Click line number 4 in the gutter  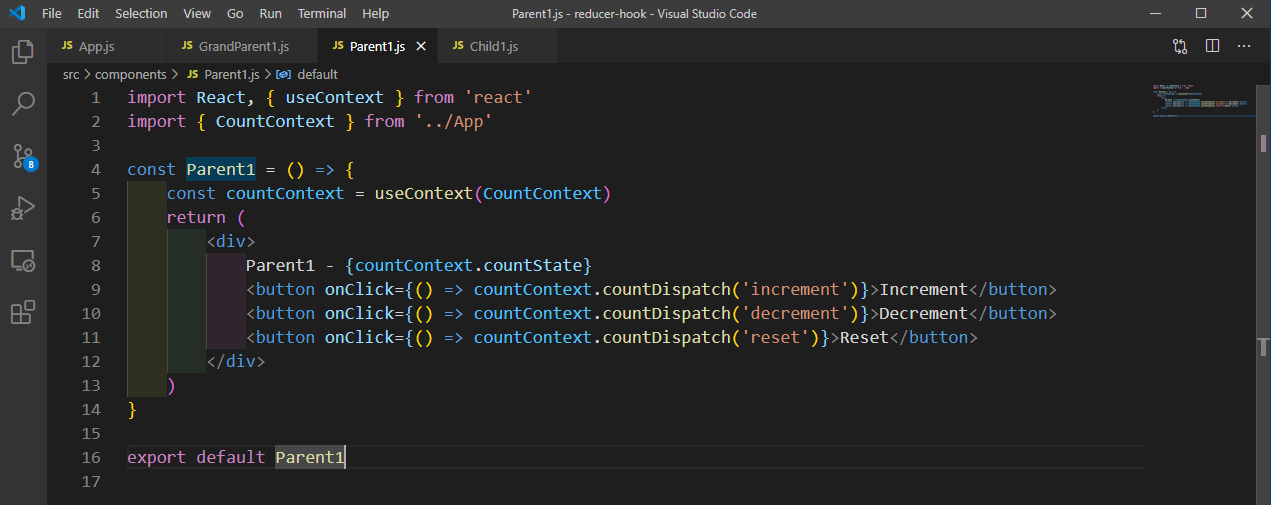point(95,169)
